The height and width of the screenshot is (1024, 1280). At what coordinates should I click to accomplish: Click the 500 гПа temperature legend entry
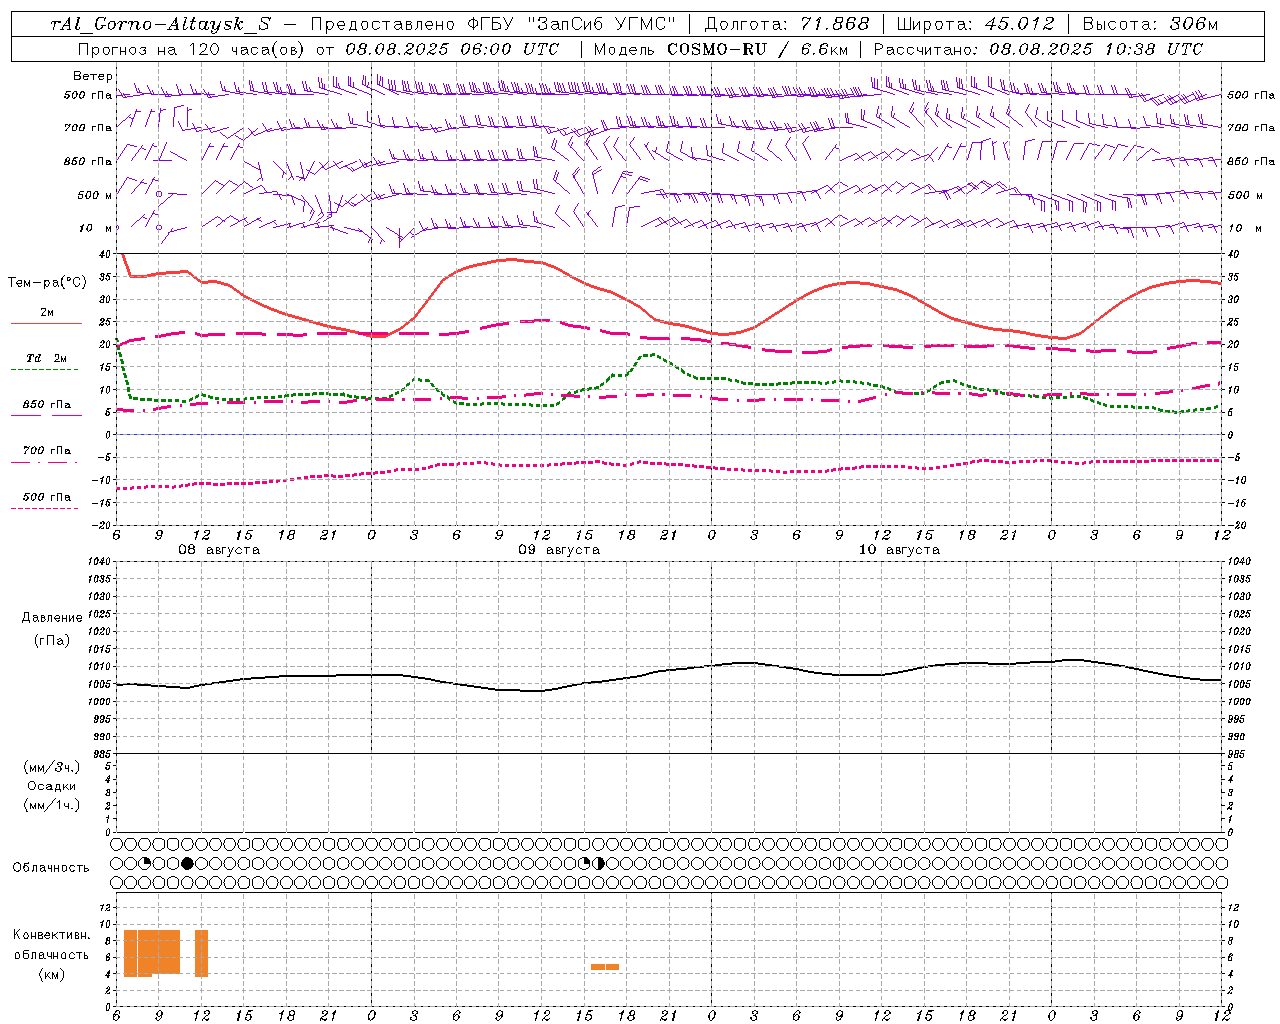tap(47, 497)
